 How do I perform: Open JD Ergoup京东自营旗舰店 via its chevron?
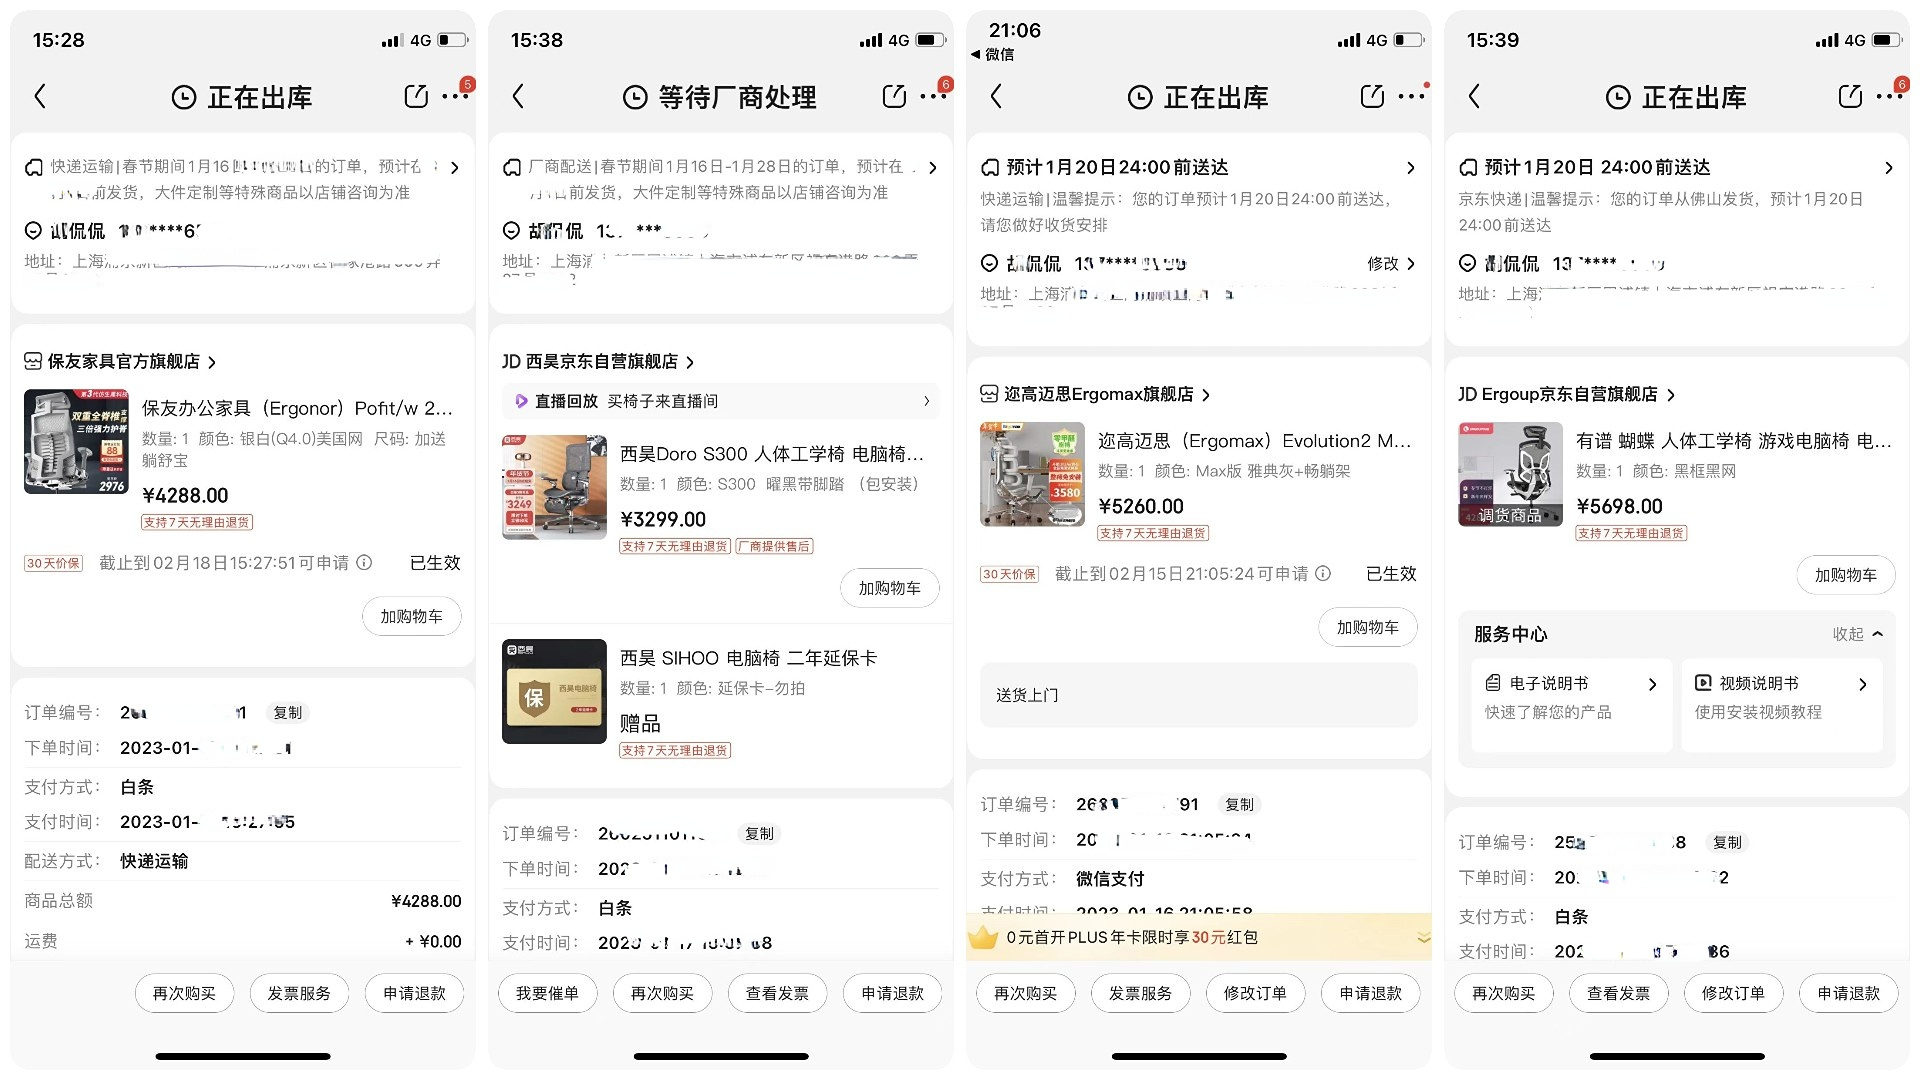pyautogui.click(x=1671, y=393)
